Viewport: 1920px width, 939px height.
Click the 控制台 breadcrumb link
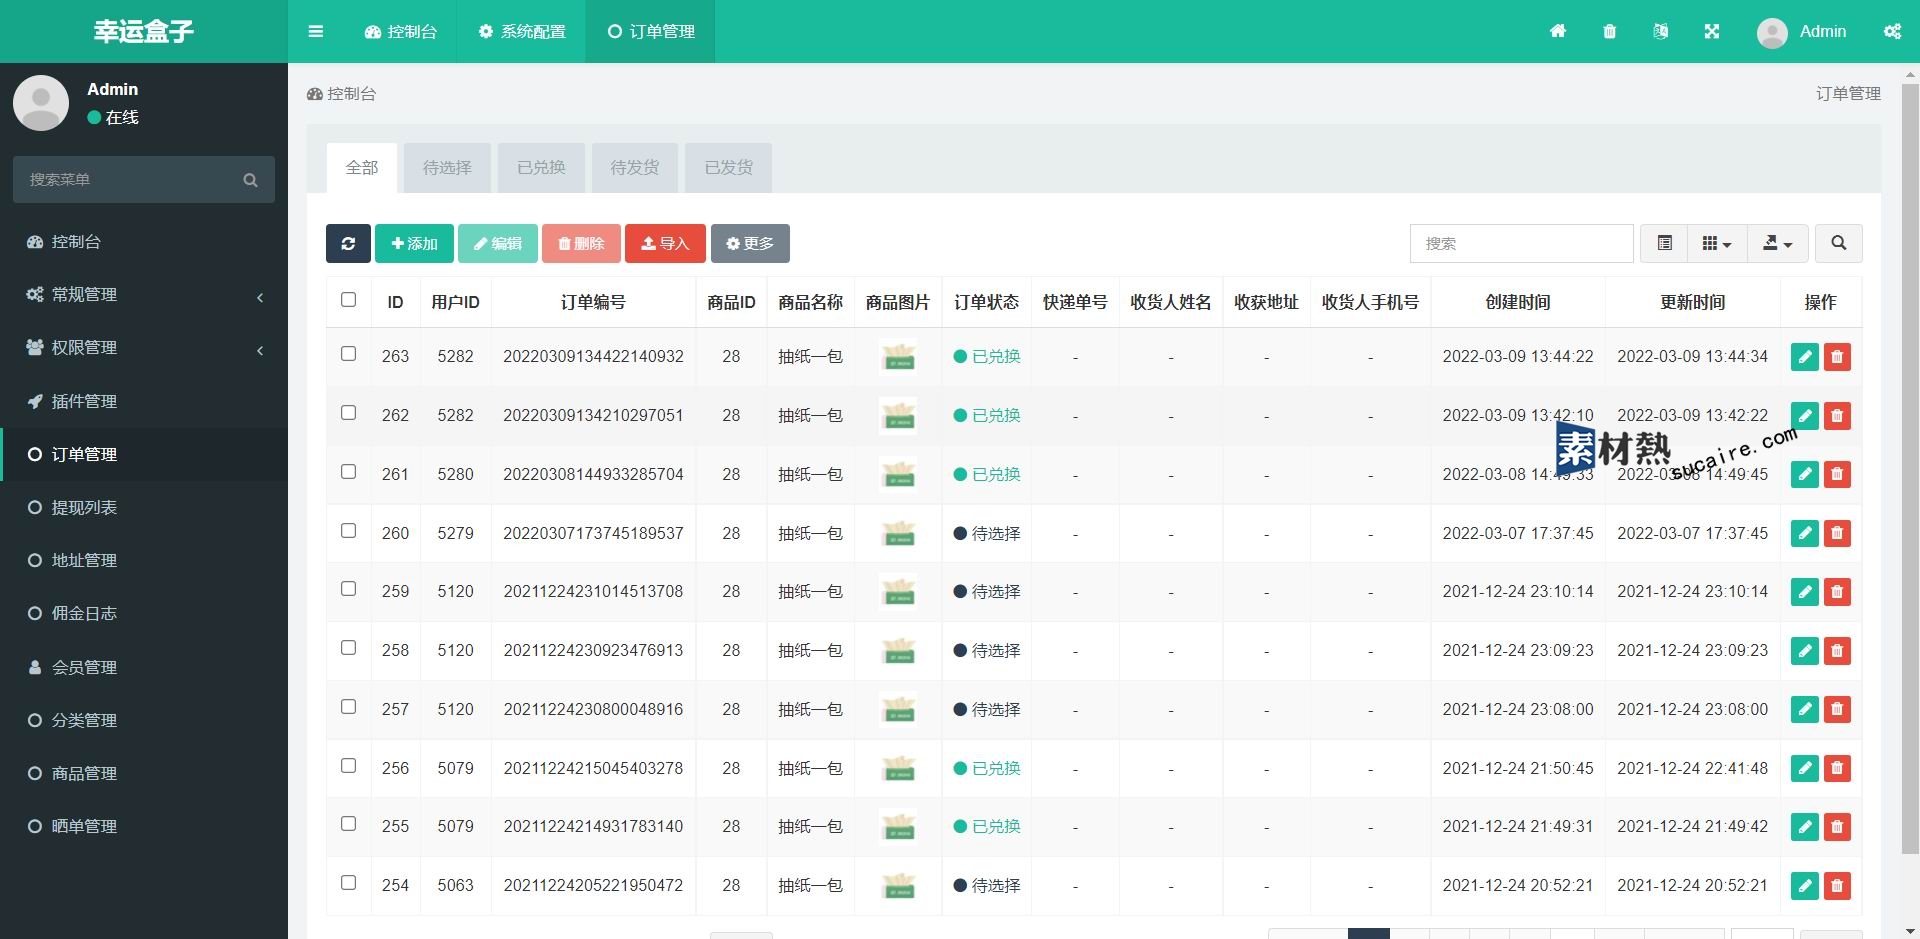pyautogui.click(x=342, y=94)
